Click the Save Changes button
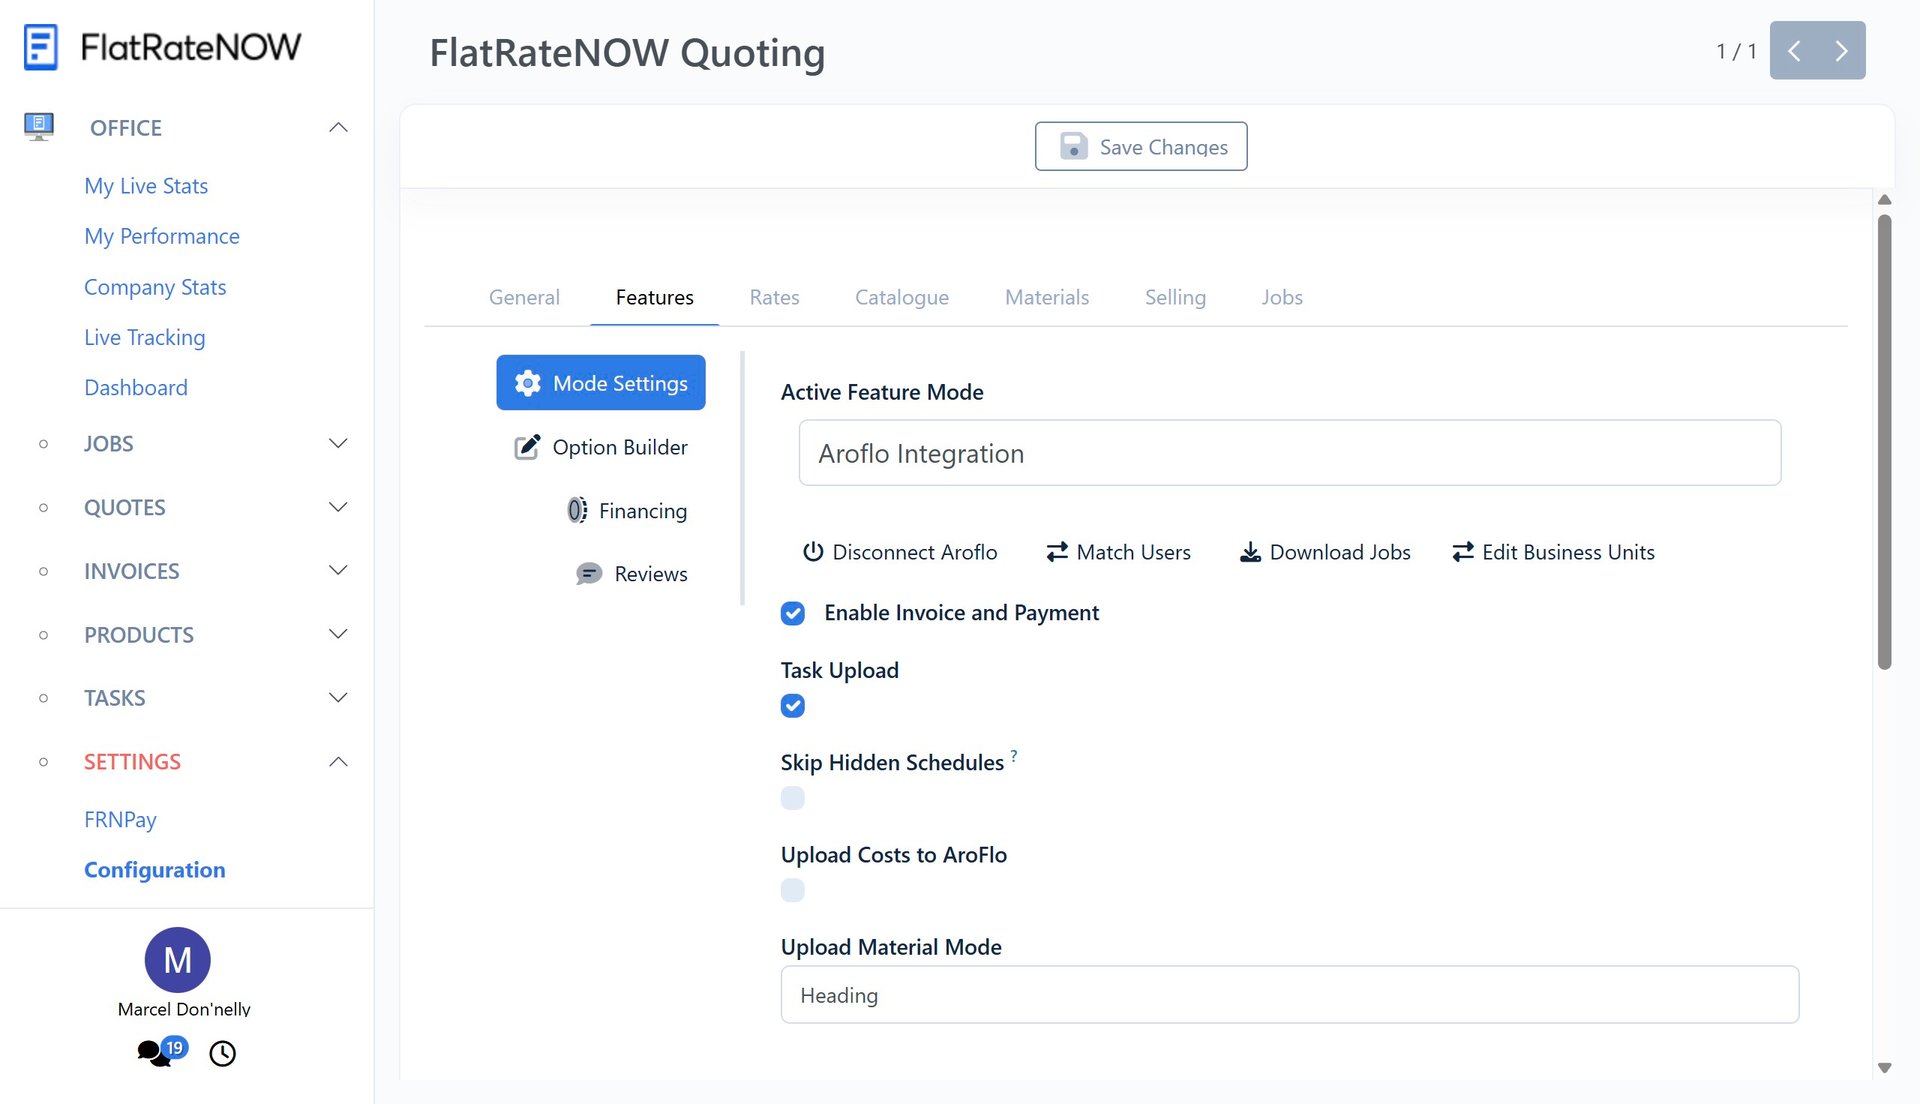This screenshot has width=1920, height=1104. pyautogui.click(x=1141, y=146)
